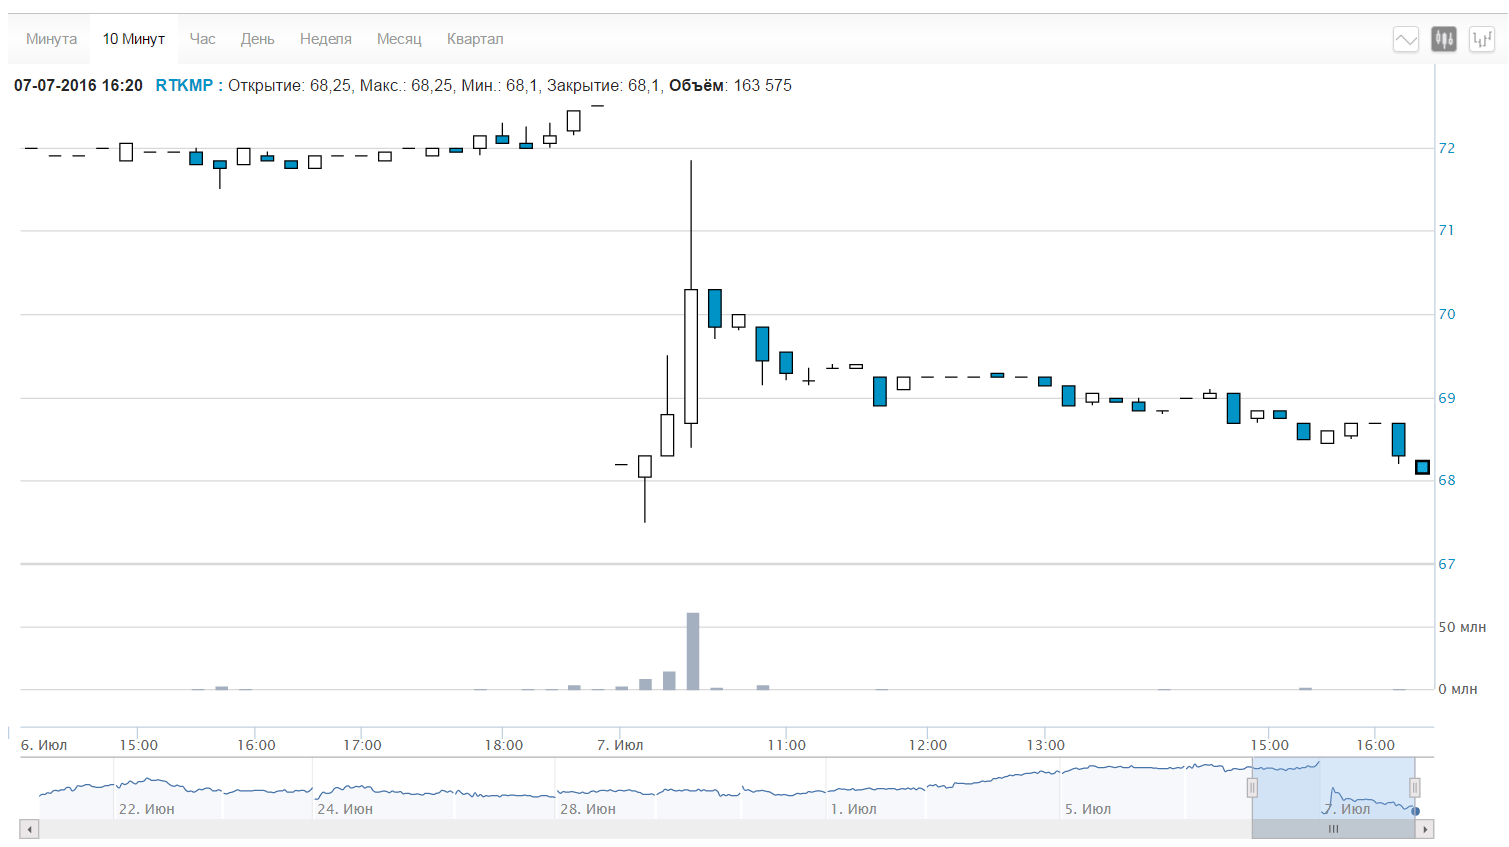Click the Объём: 163 575 value

730,86
